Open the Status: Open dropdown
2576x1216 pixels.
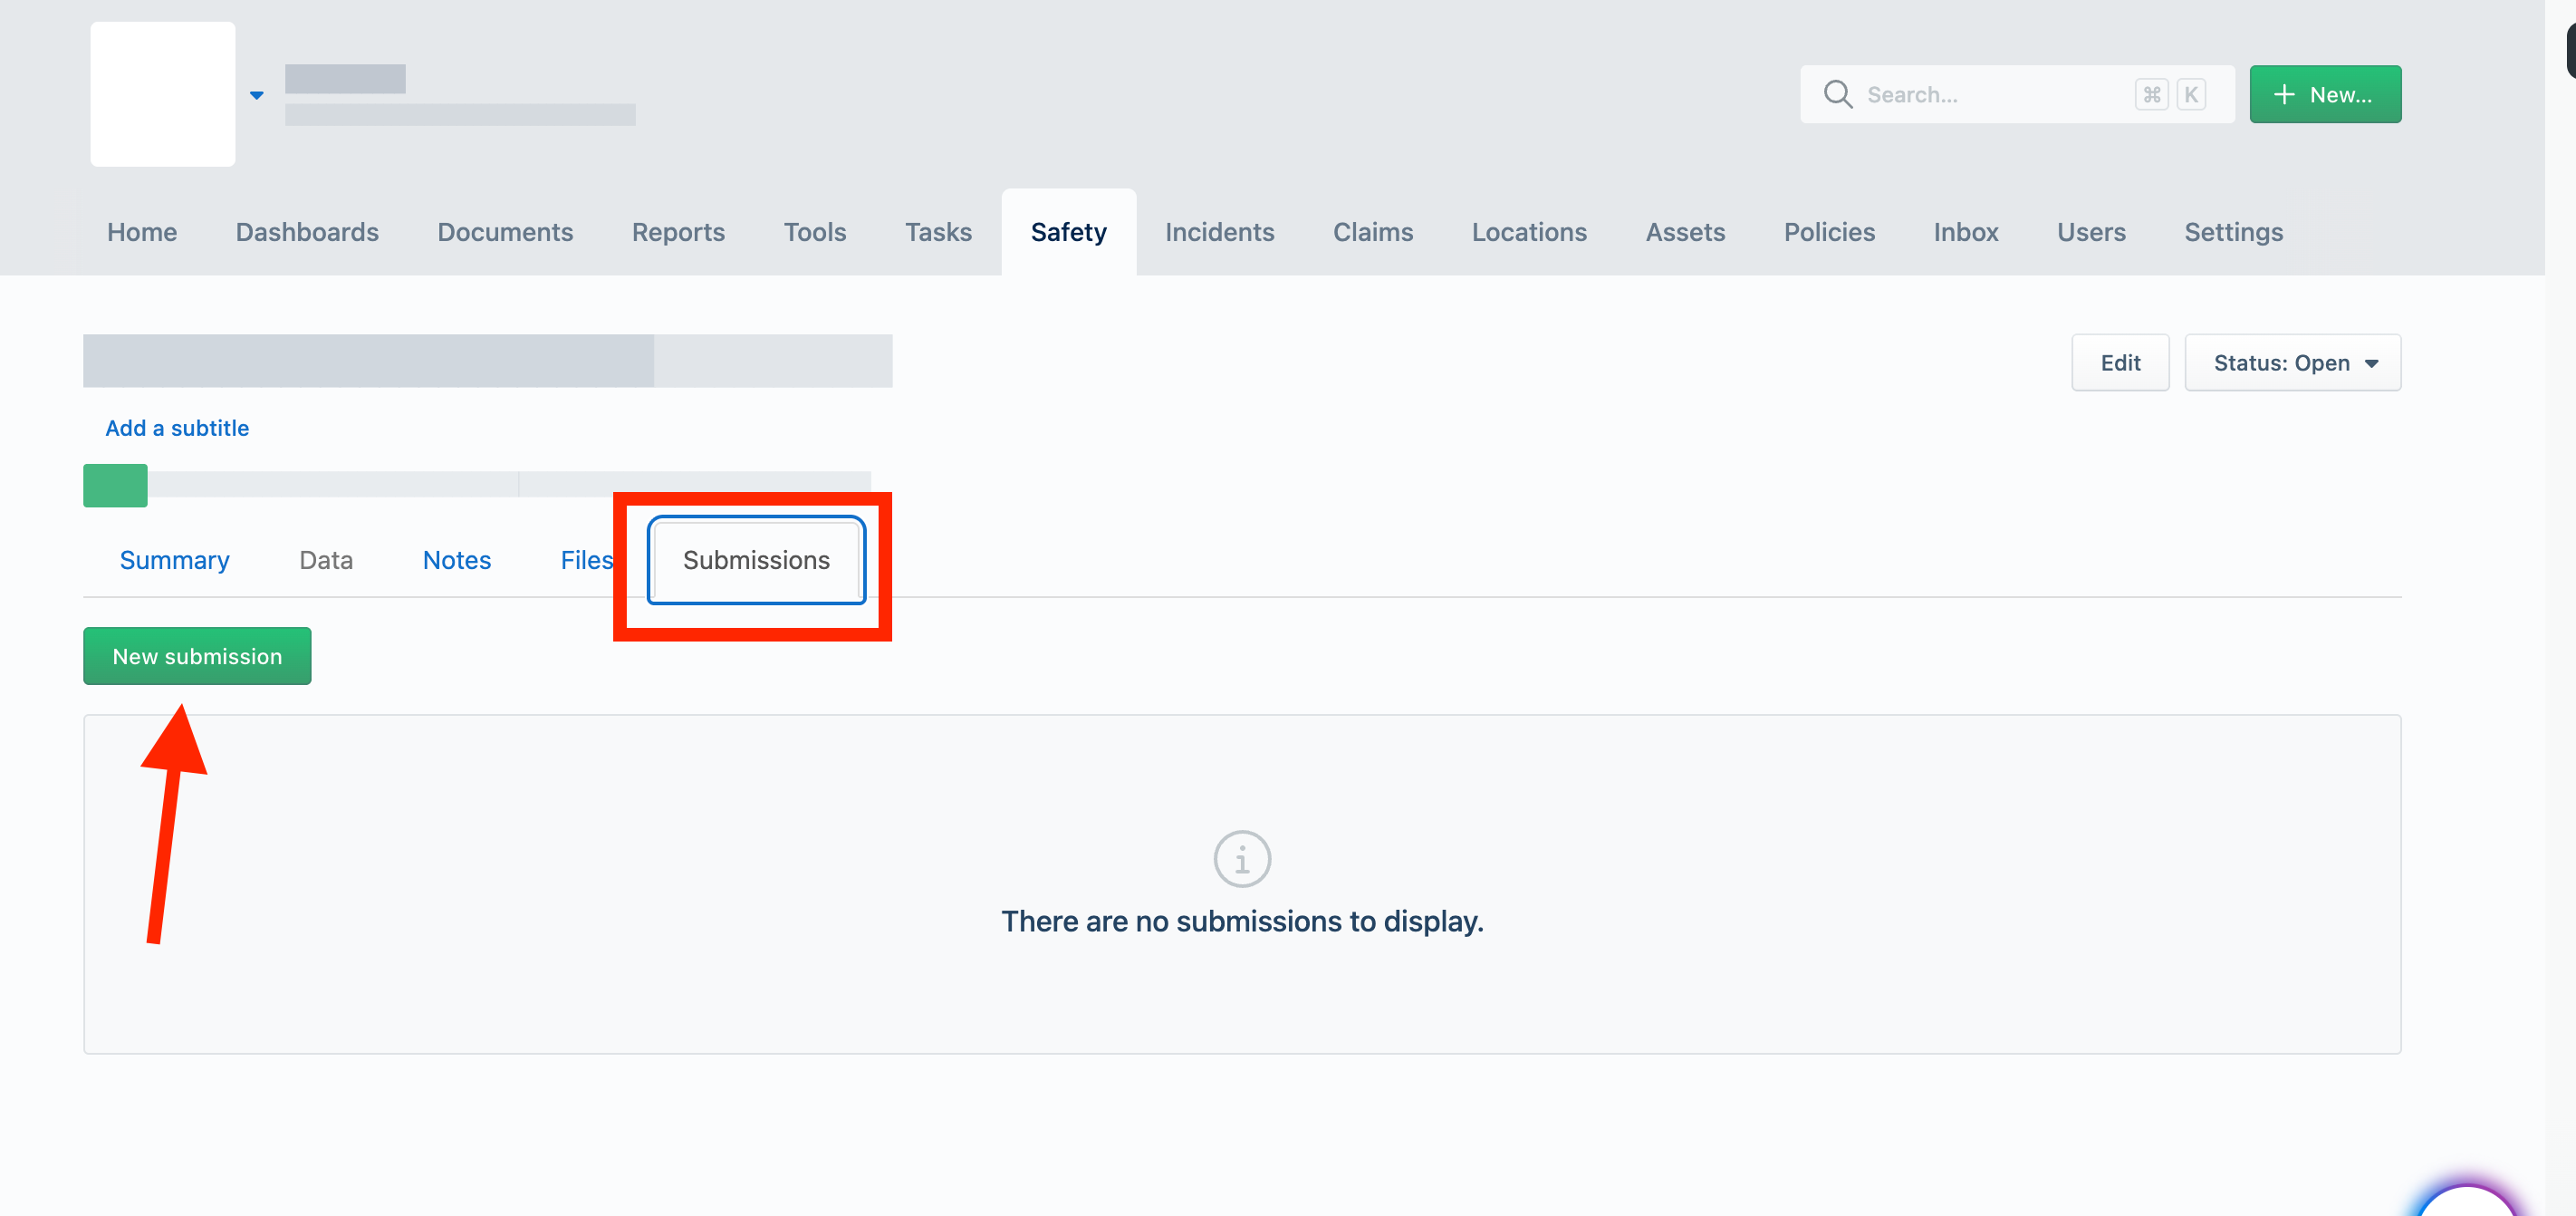[x=2292, y=362]
